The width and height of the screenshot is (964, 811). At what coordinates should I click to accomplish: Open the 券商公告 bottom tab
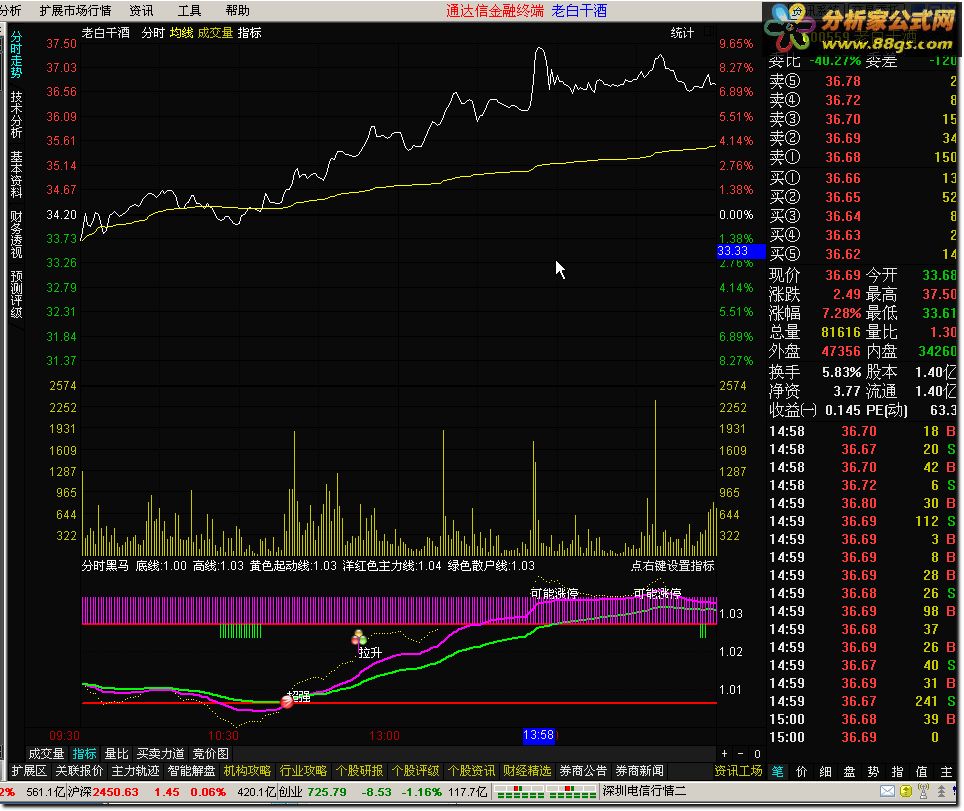coord(583,771)
